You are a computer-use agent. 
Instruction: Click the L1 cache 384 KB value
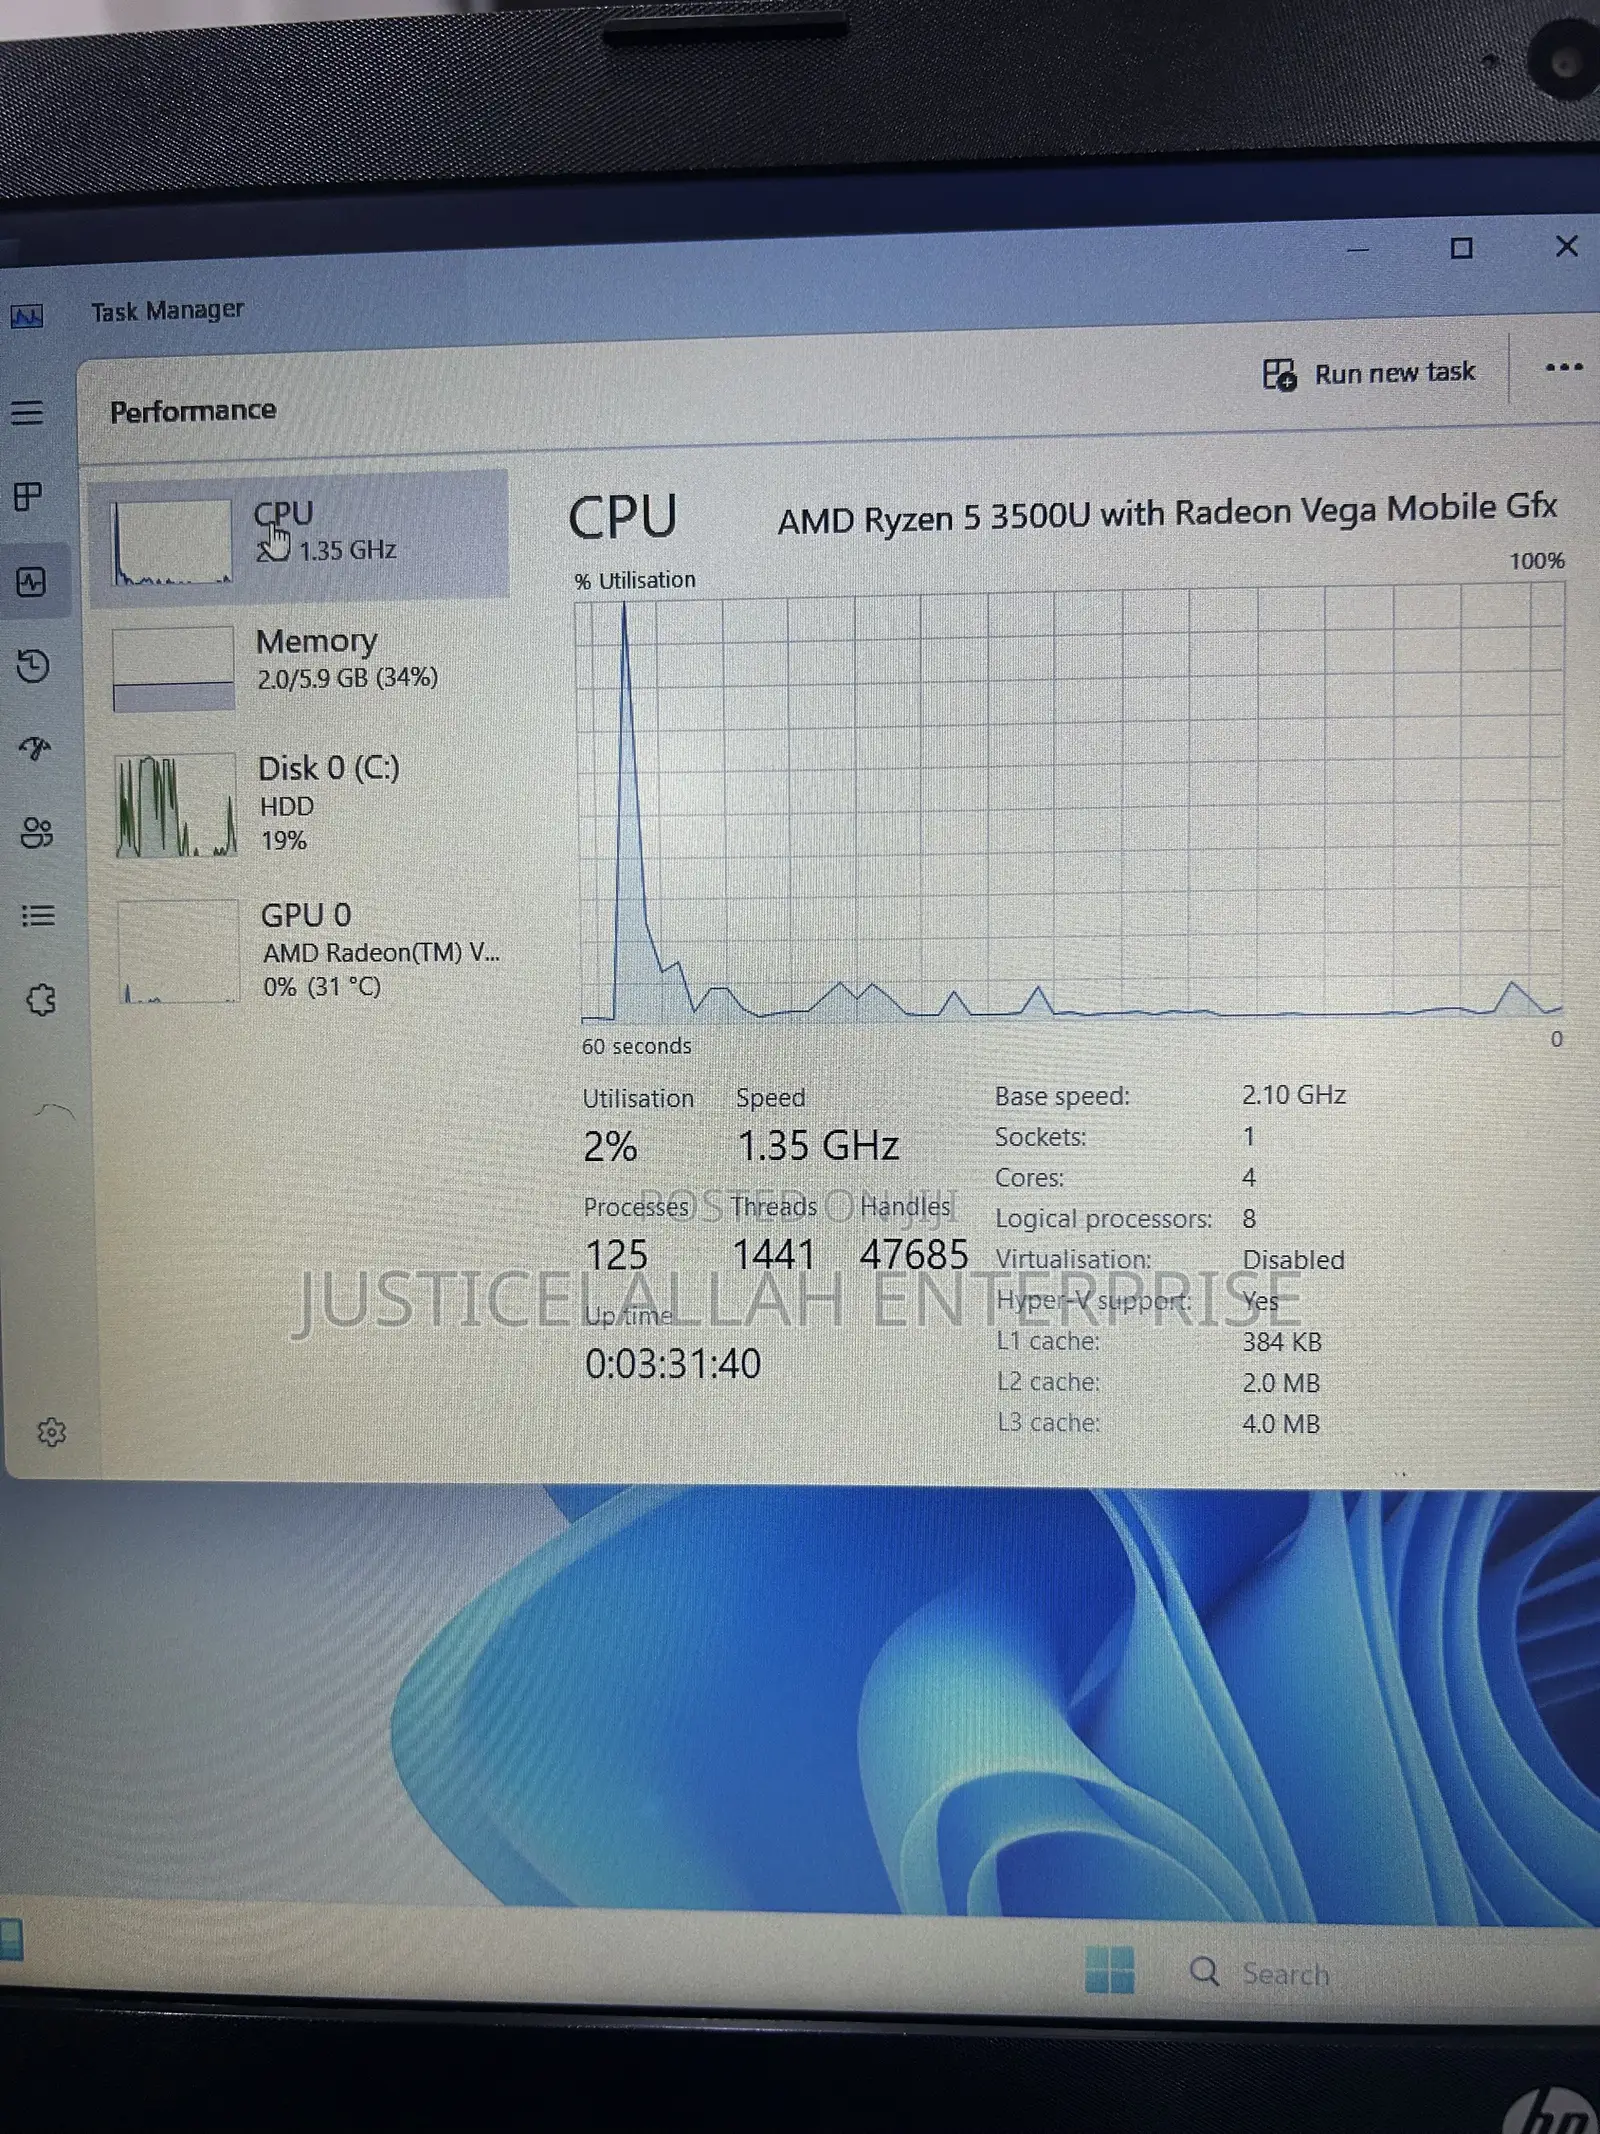[1282, 1342]
